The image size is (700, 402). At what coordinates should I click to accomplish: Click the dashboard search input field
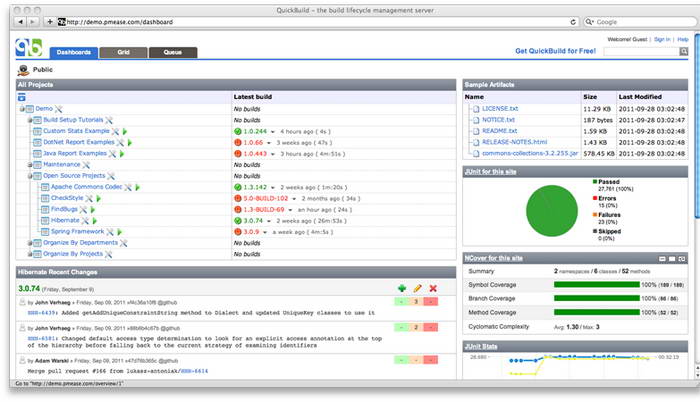pos(641,52)
